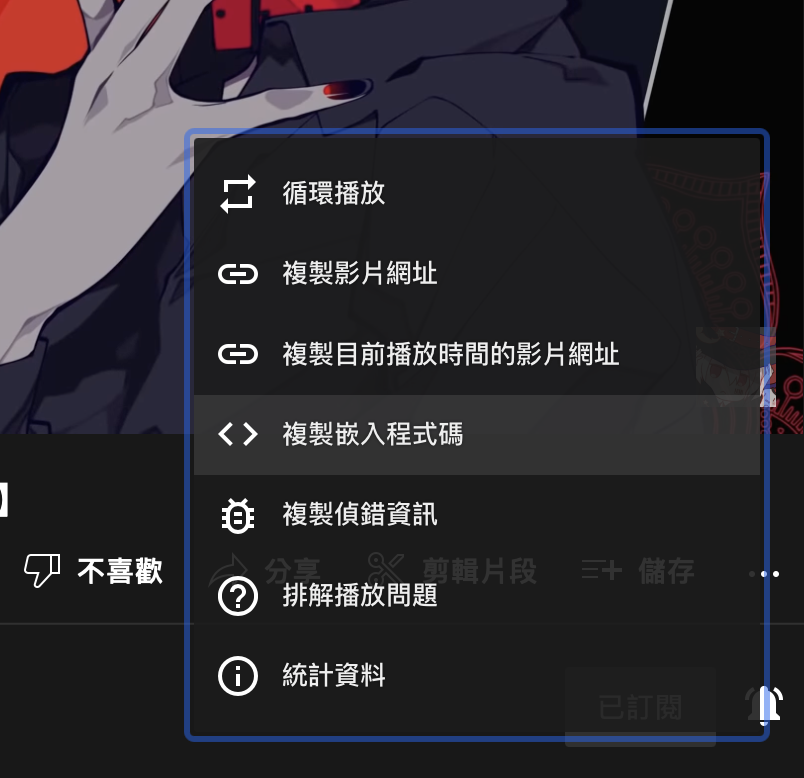Open the 分享 share options
The width and height of the screenshot is (804, 778).
pos(265,571)
